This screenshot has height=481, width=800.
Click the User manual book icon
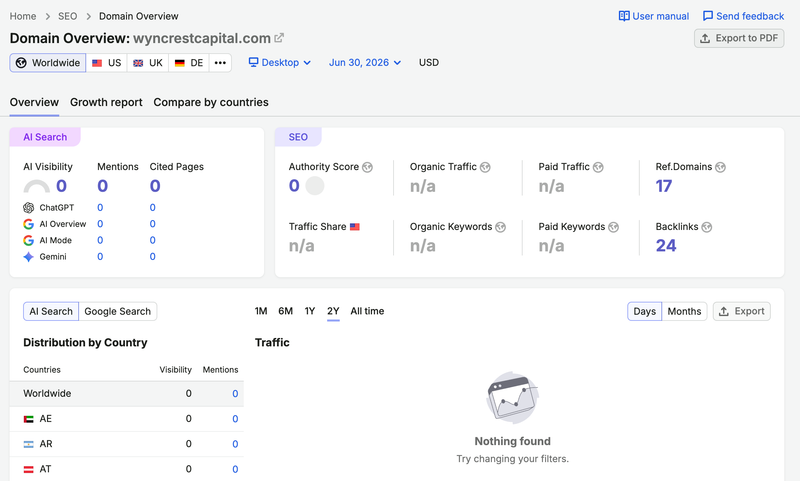(624, 16)
